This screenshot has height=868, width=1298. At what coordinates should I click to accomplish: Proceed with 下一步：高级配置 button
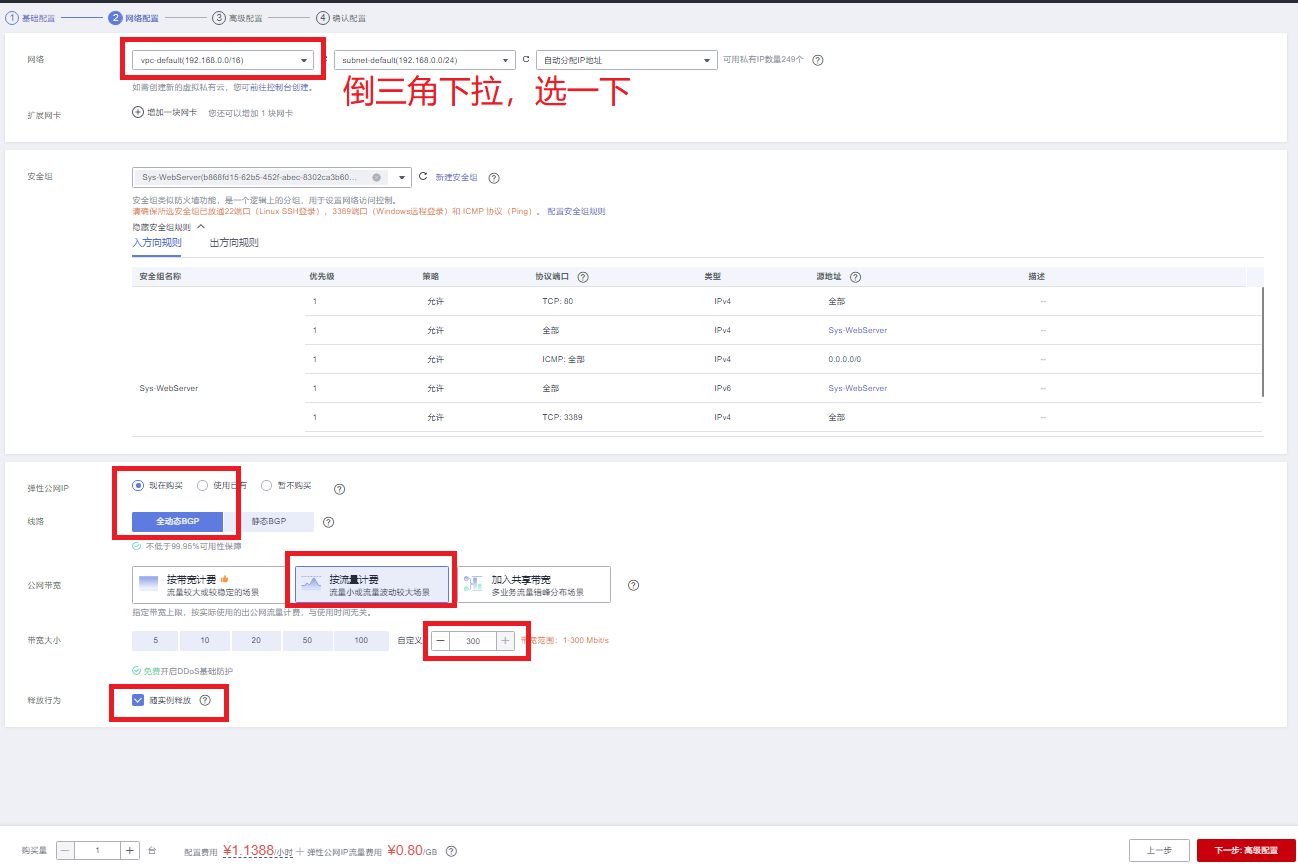pyautogui.click(x=1244, y=850)
